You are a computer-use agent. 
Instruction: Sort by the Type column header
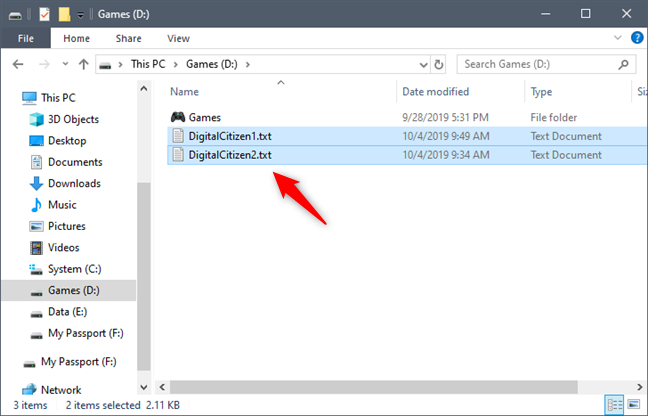point(541,92)
